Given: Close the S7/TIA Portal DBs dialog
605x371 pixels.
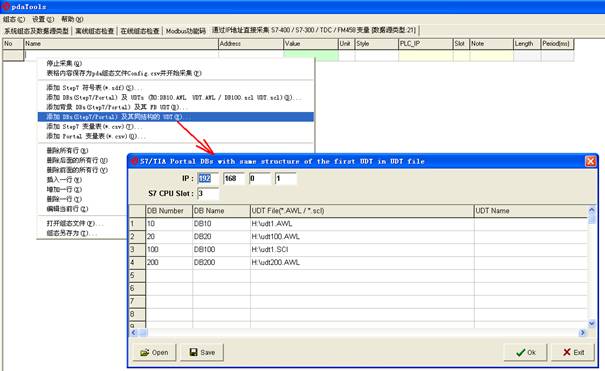Looking at the screenshot, I should [x=590, y=161].
